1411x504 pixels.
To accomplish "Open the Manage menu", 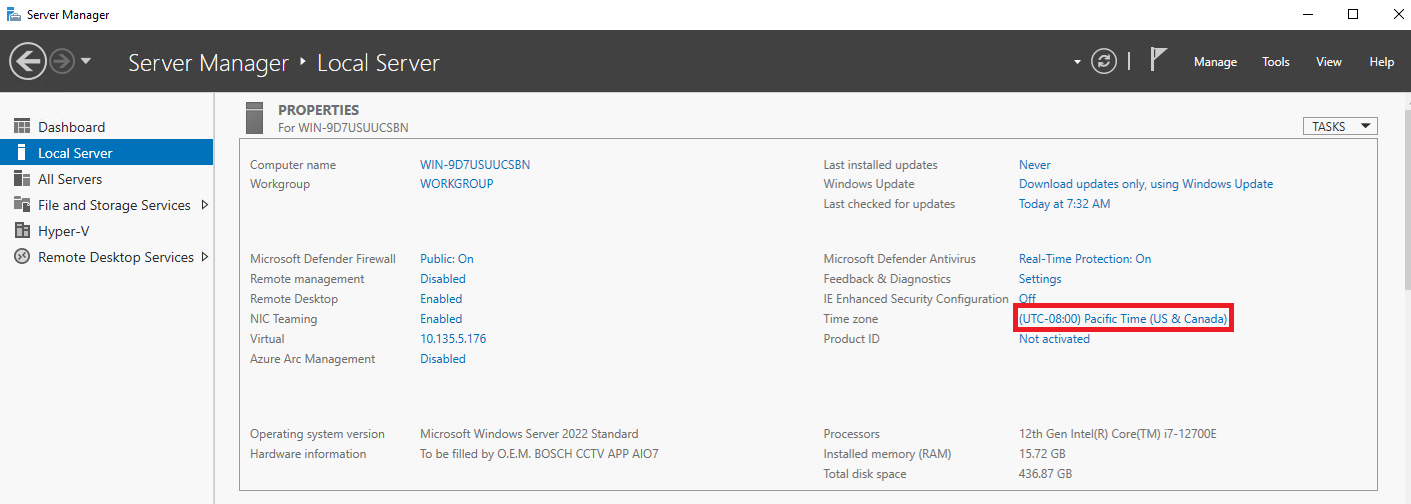I will click(1215, 62).
